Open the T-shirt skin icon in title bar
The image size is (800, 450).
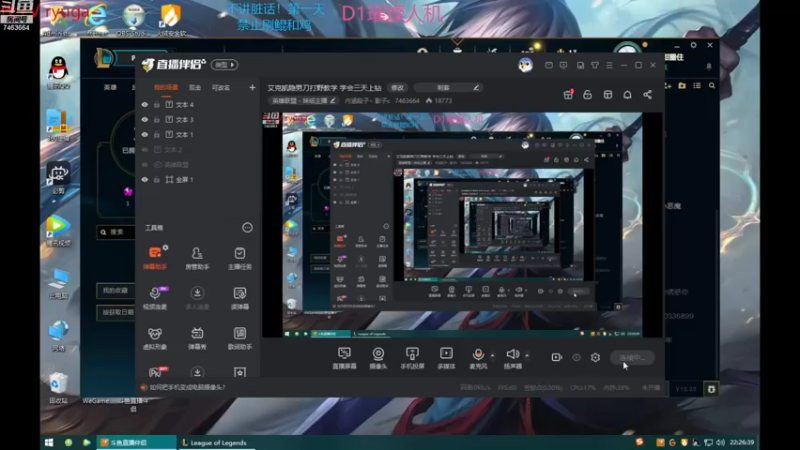tap(595, 65)
